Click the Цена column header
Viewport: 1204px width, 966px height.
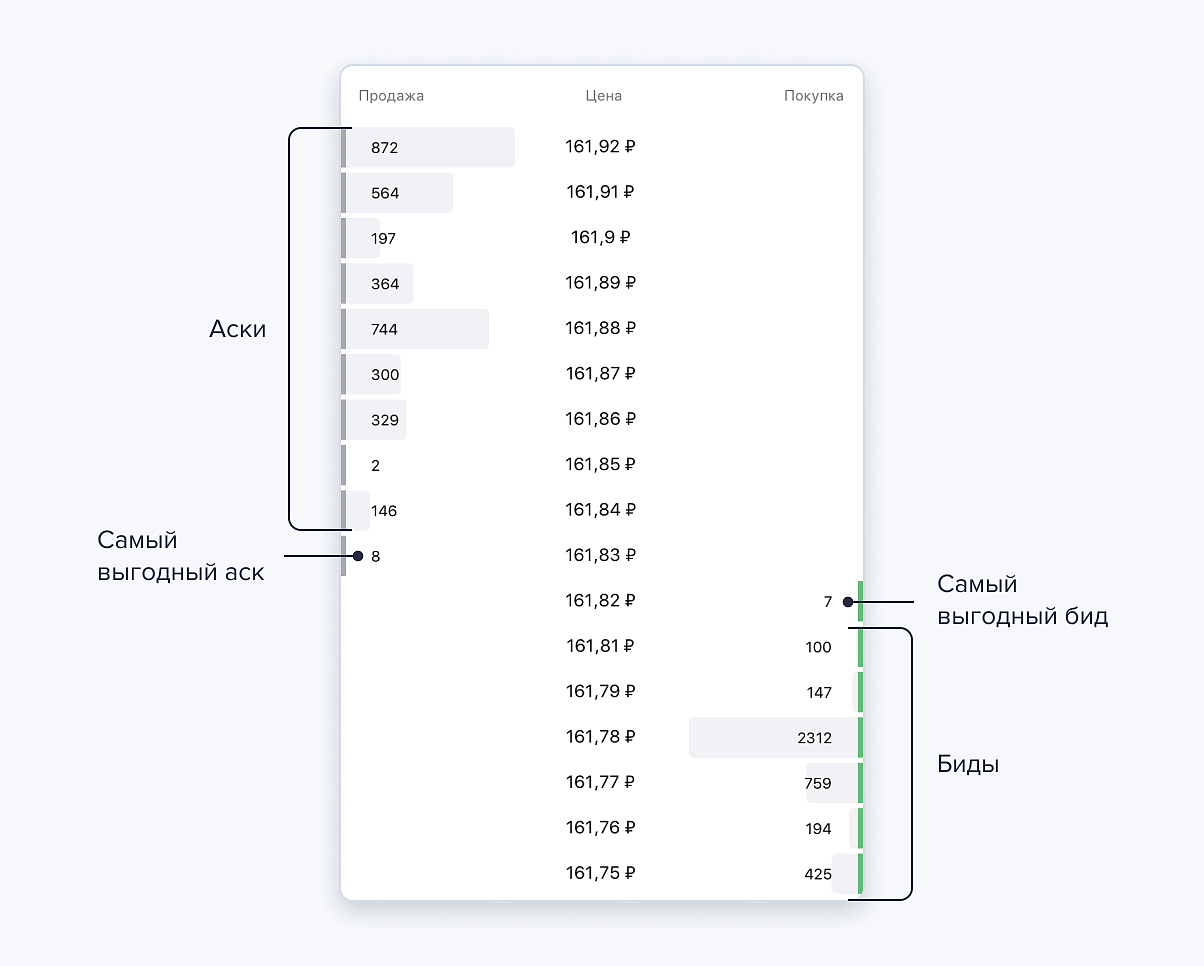click(x=603, y=96)
